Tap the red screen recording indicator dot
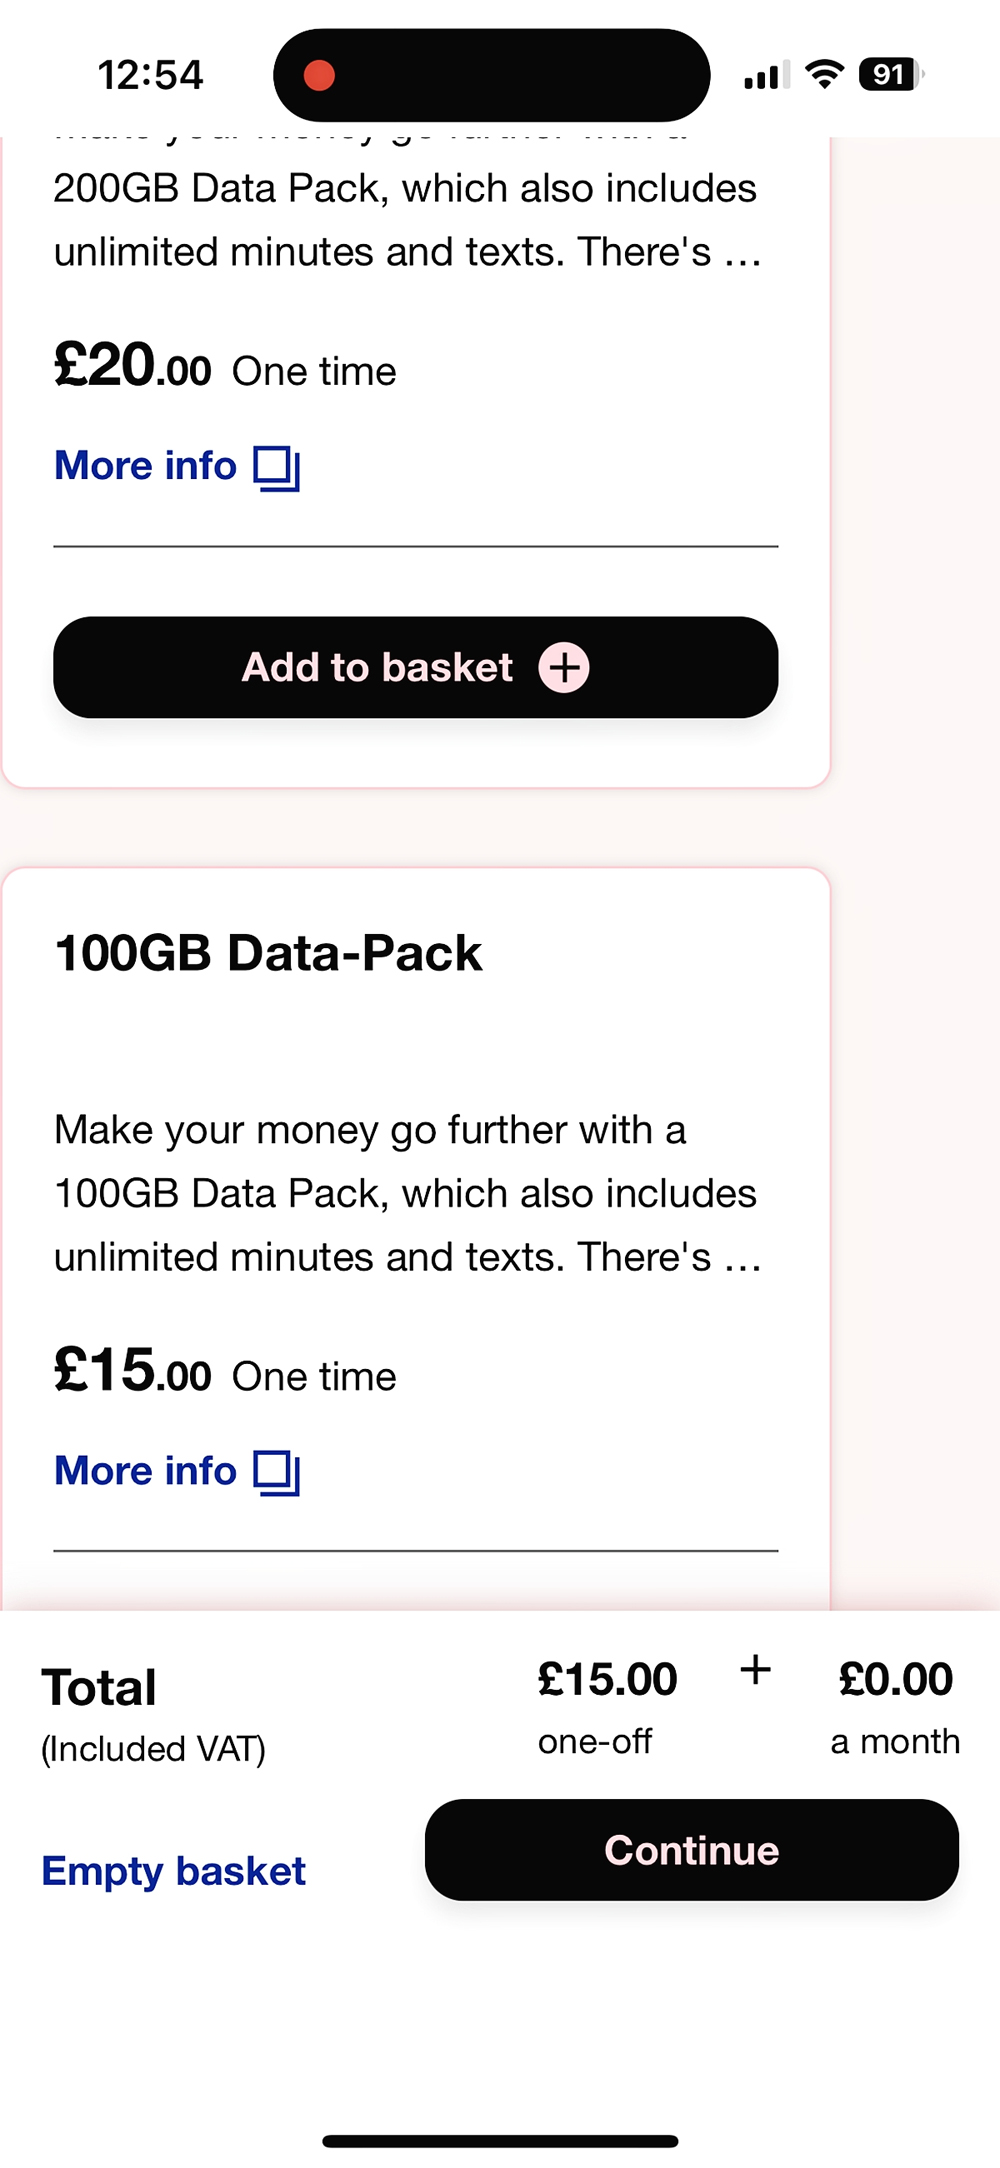This screenshot has width=1000, height=2168. 319,75
